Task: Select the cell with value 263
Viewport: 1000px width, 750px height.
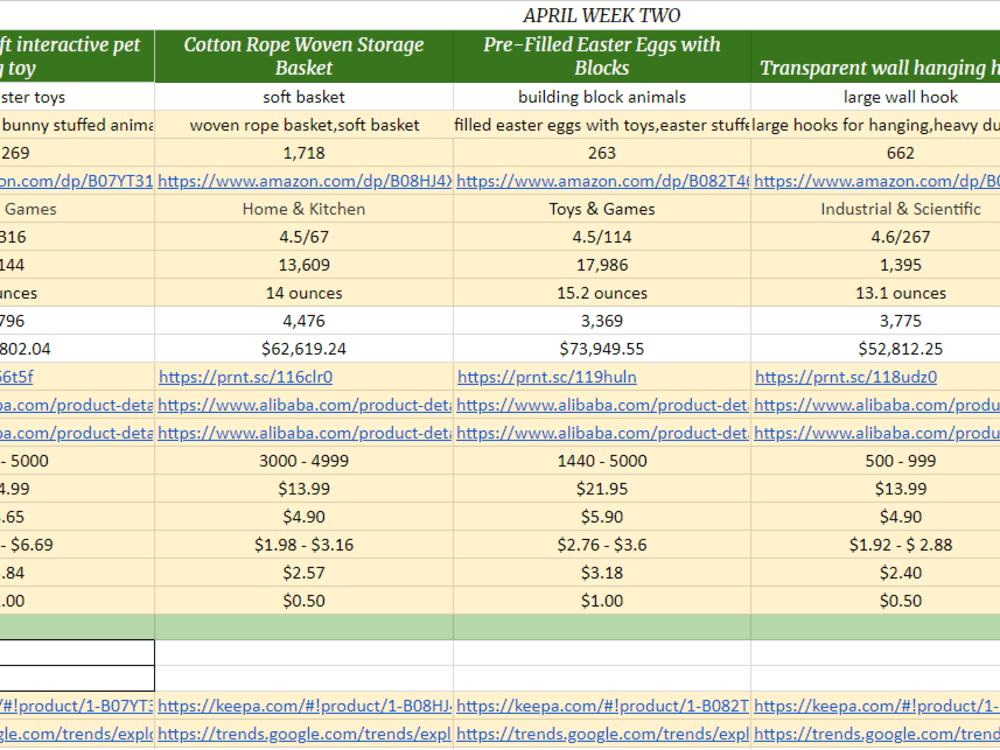Action: click(602, 153)
